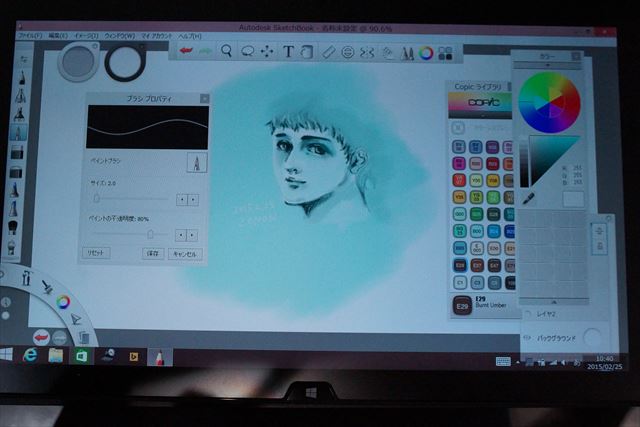
Task: Expand the arrow under Copic banner
Action: 482,116
